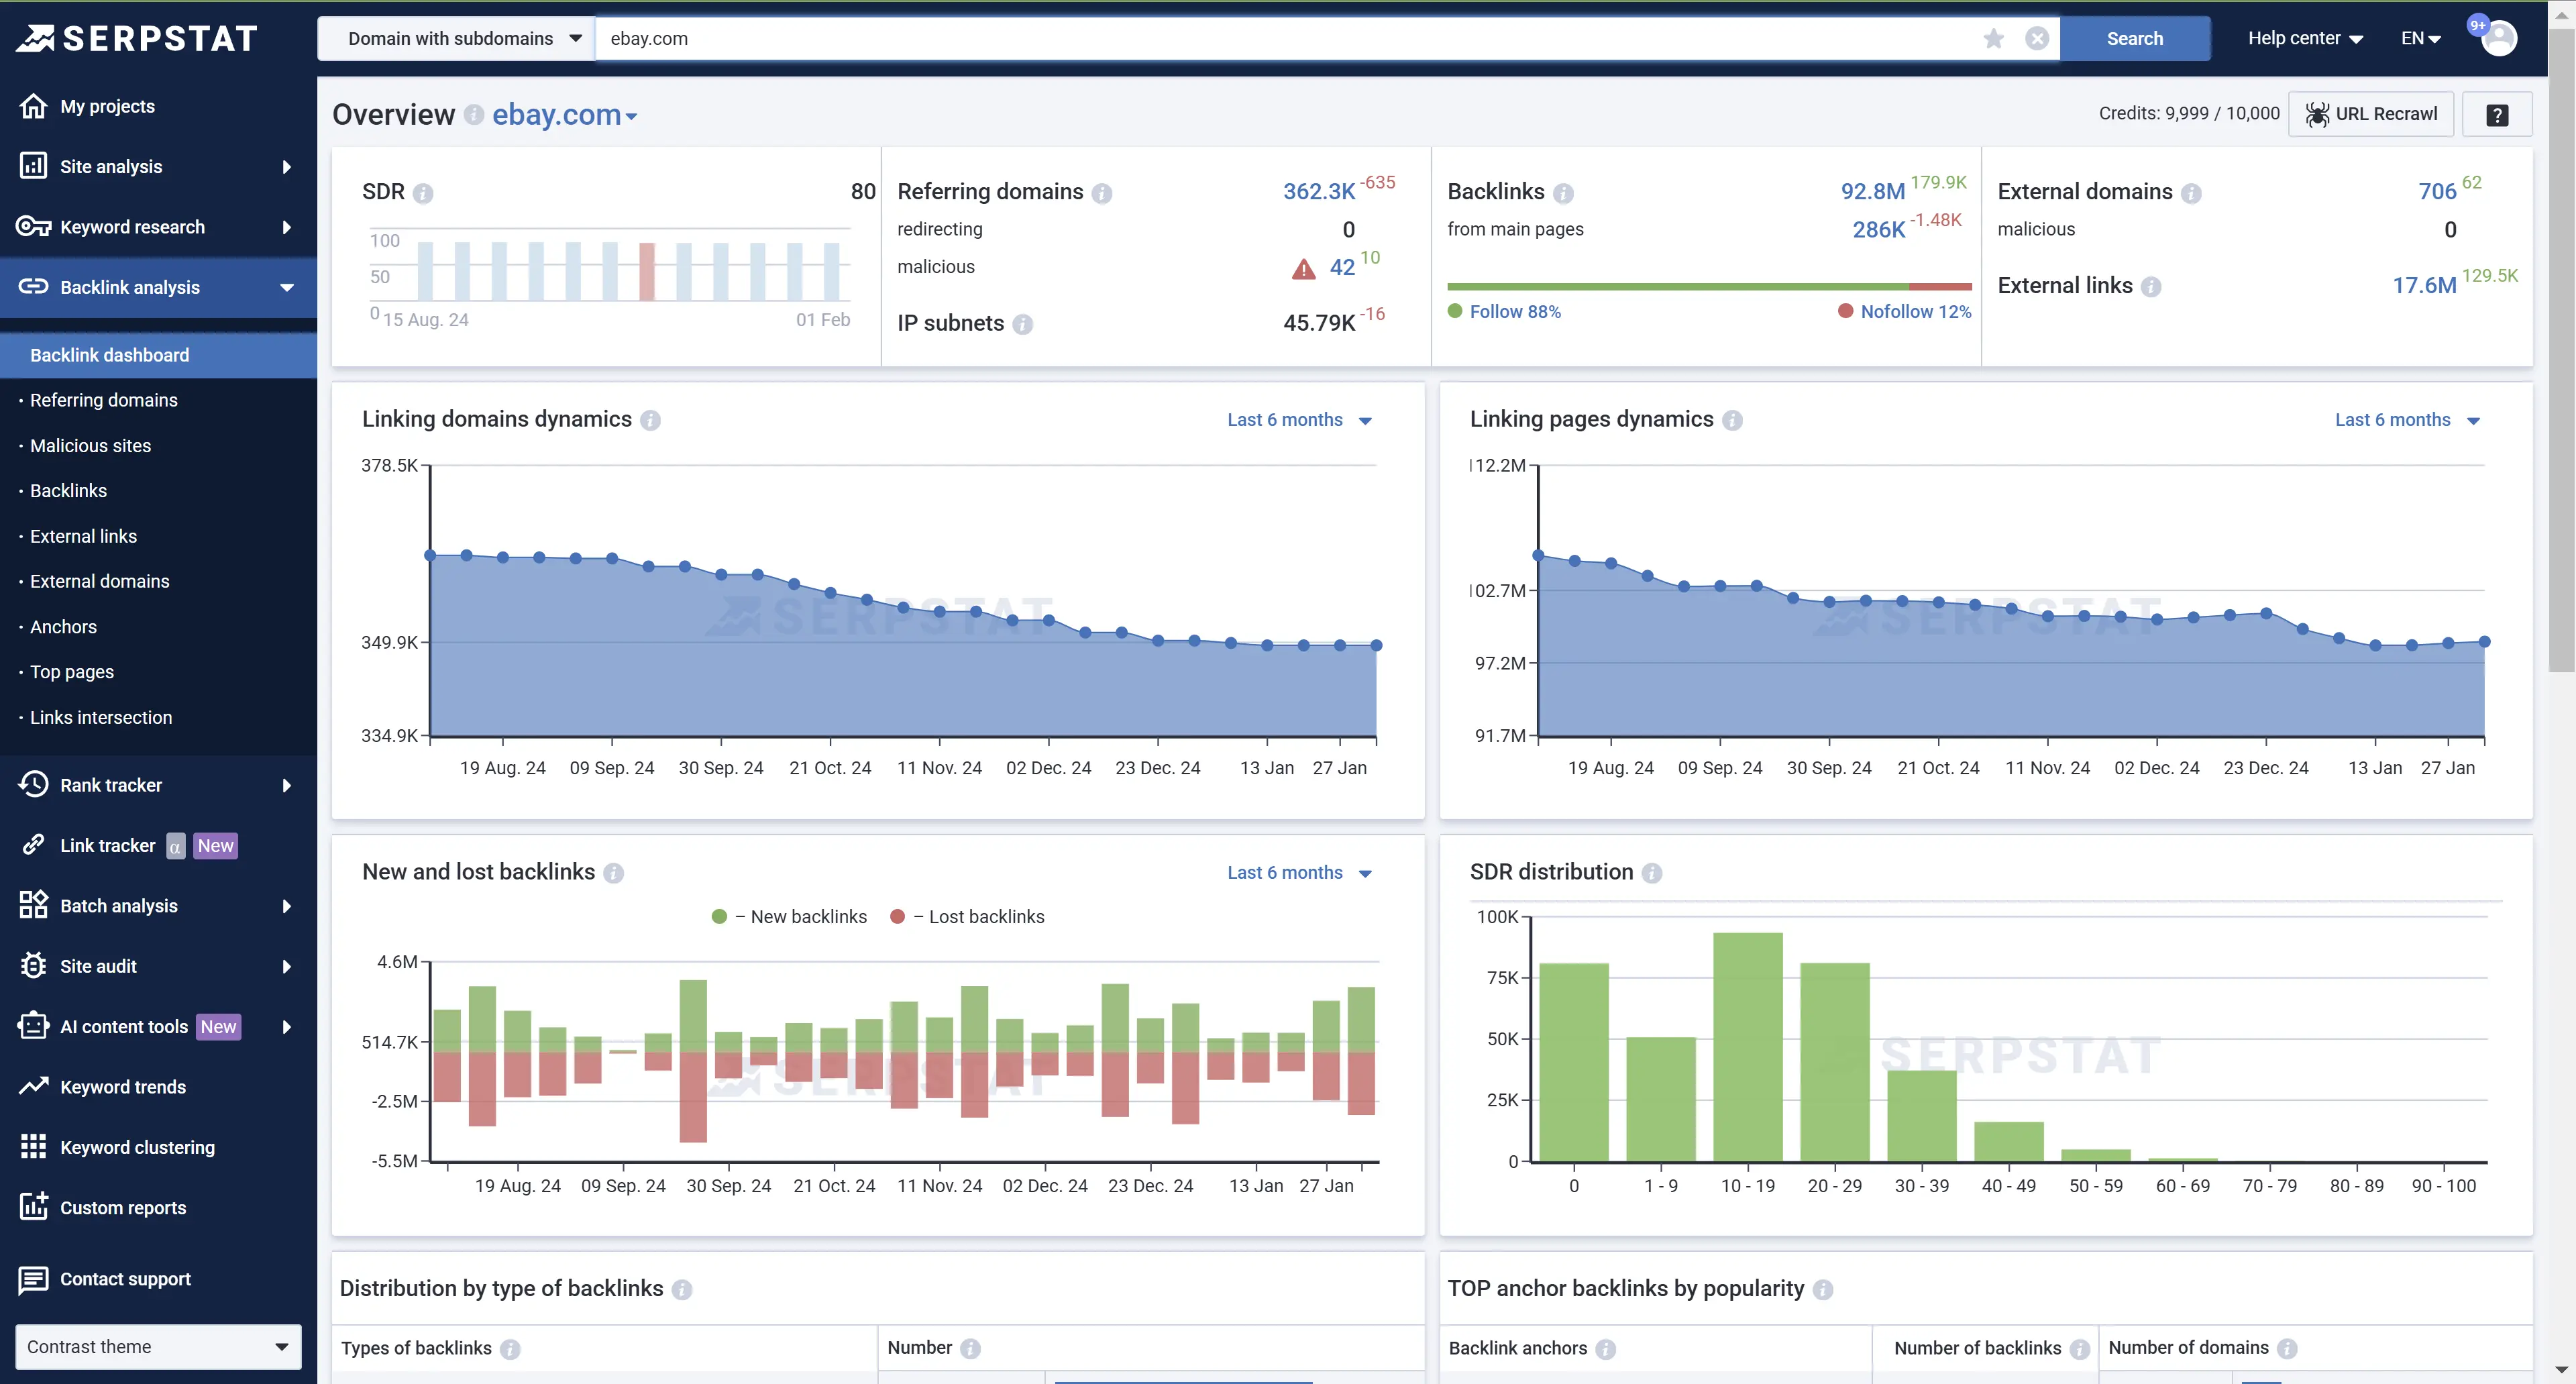The width and height of the screenshot is (2576, 1384).
Task: Click the info icon beside Backlinks heading
Action: pyautogui.click(x=1563, y=193)
